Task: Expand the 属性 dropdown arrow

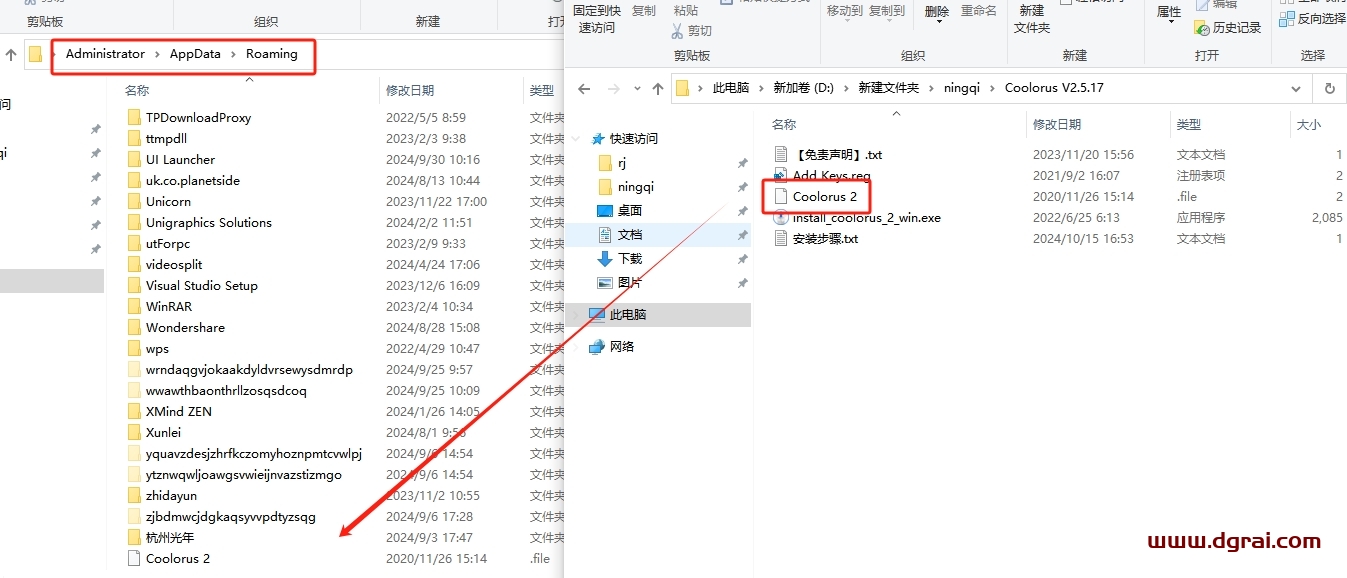Action: pyautogui.click(x=1169, y=23)
